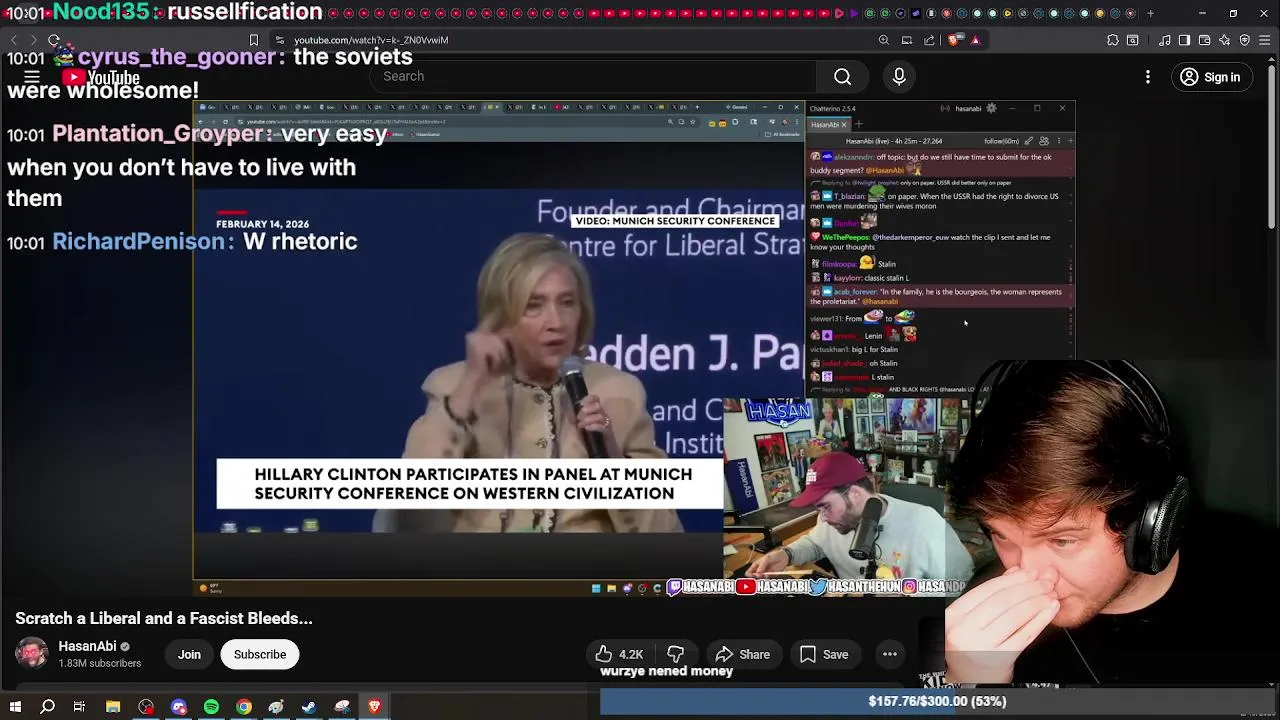Open the browser extensions puzzle icon

tap(1113, 40)
